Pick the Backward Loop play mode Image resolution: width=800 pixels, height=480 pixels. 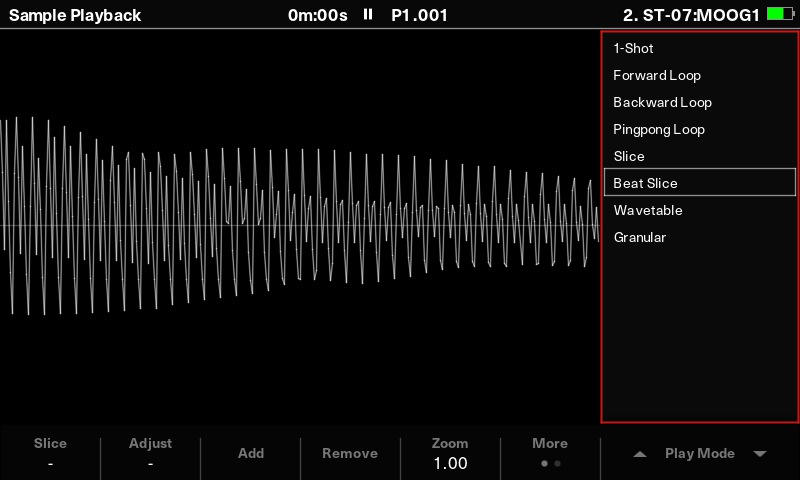699,103
